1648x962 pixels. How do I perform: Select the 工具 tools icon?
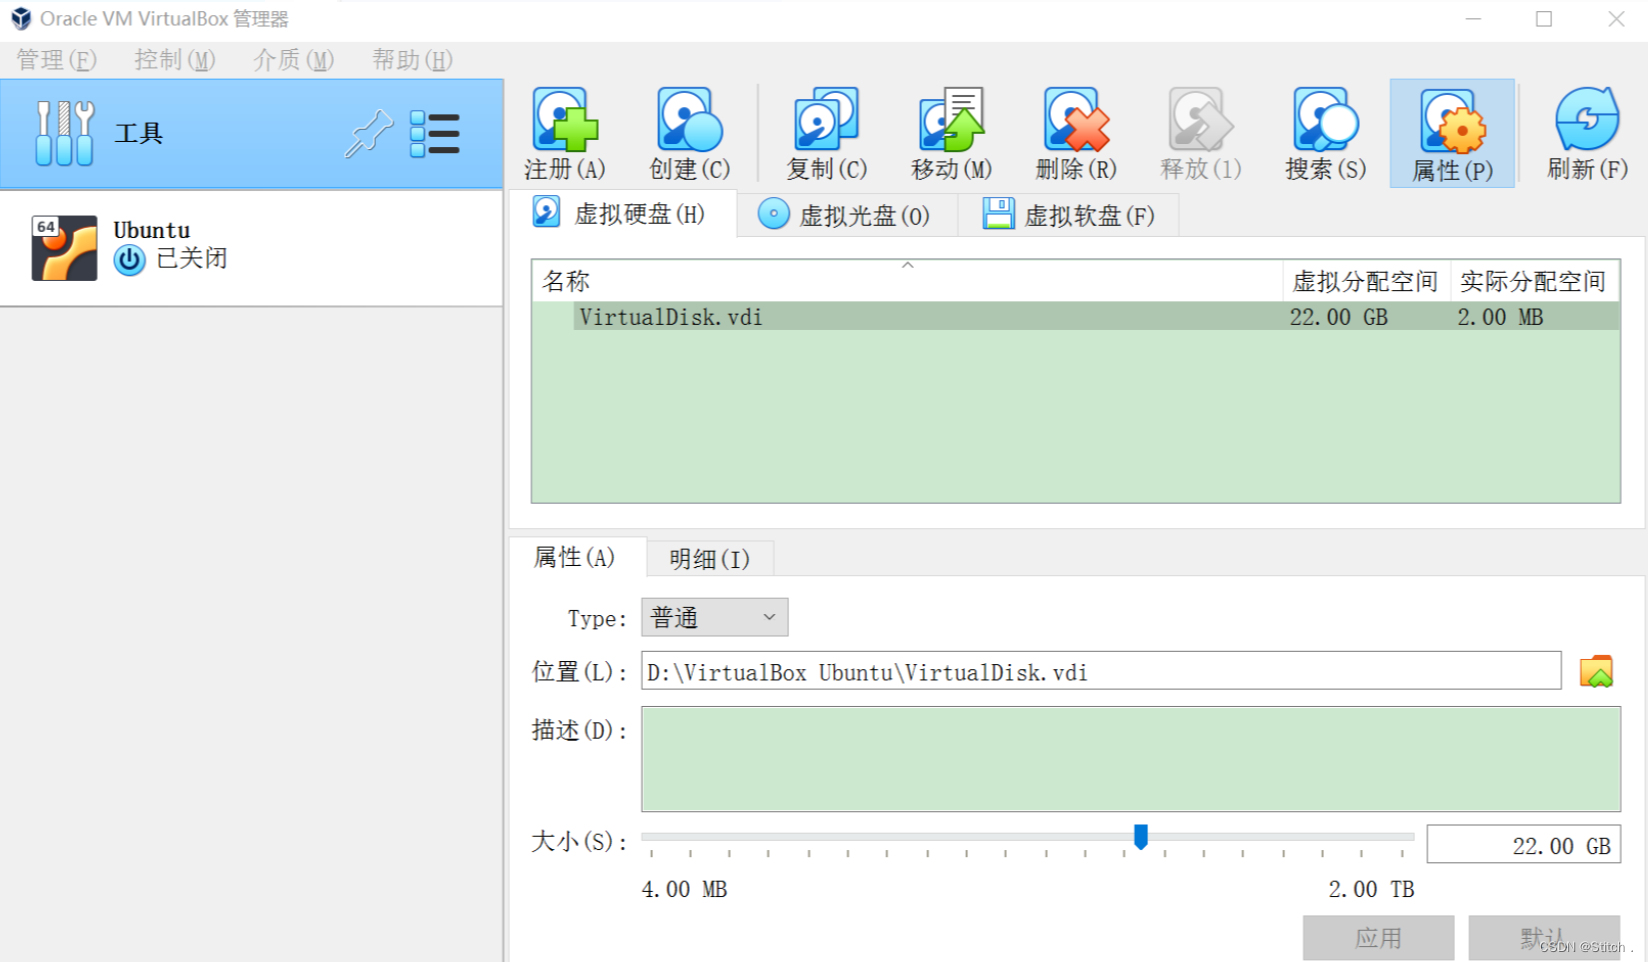point(65,133)
